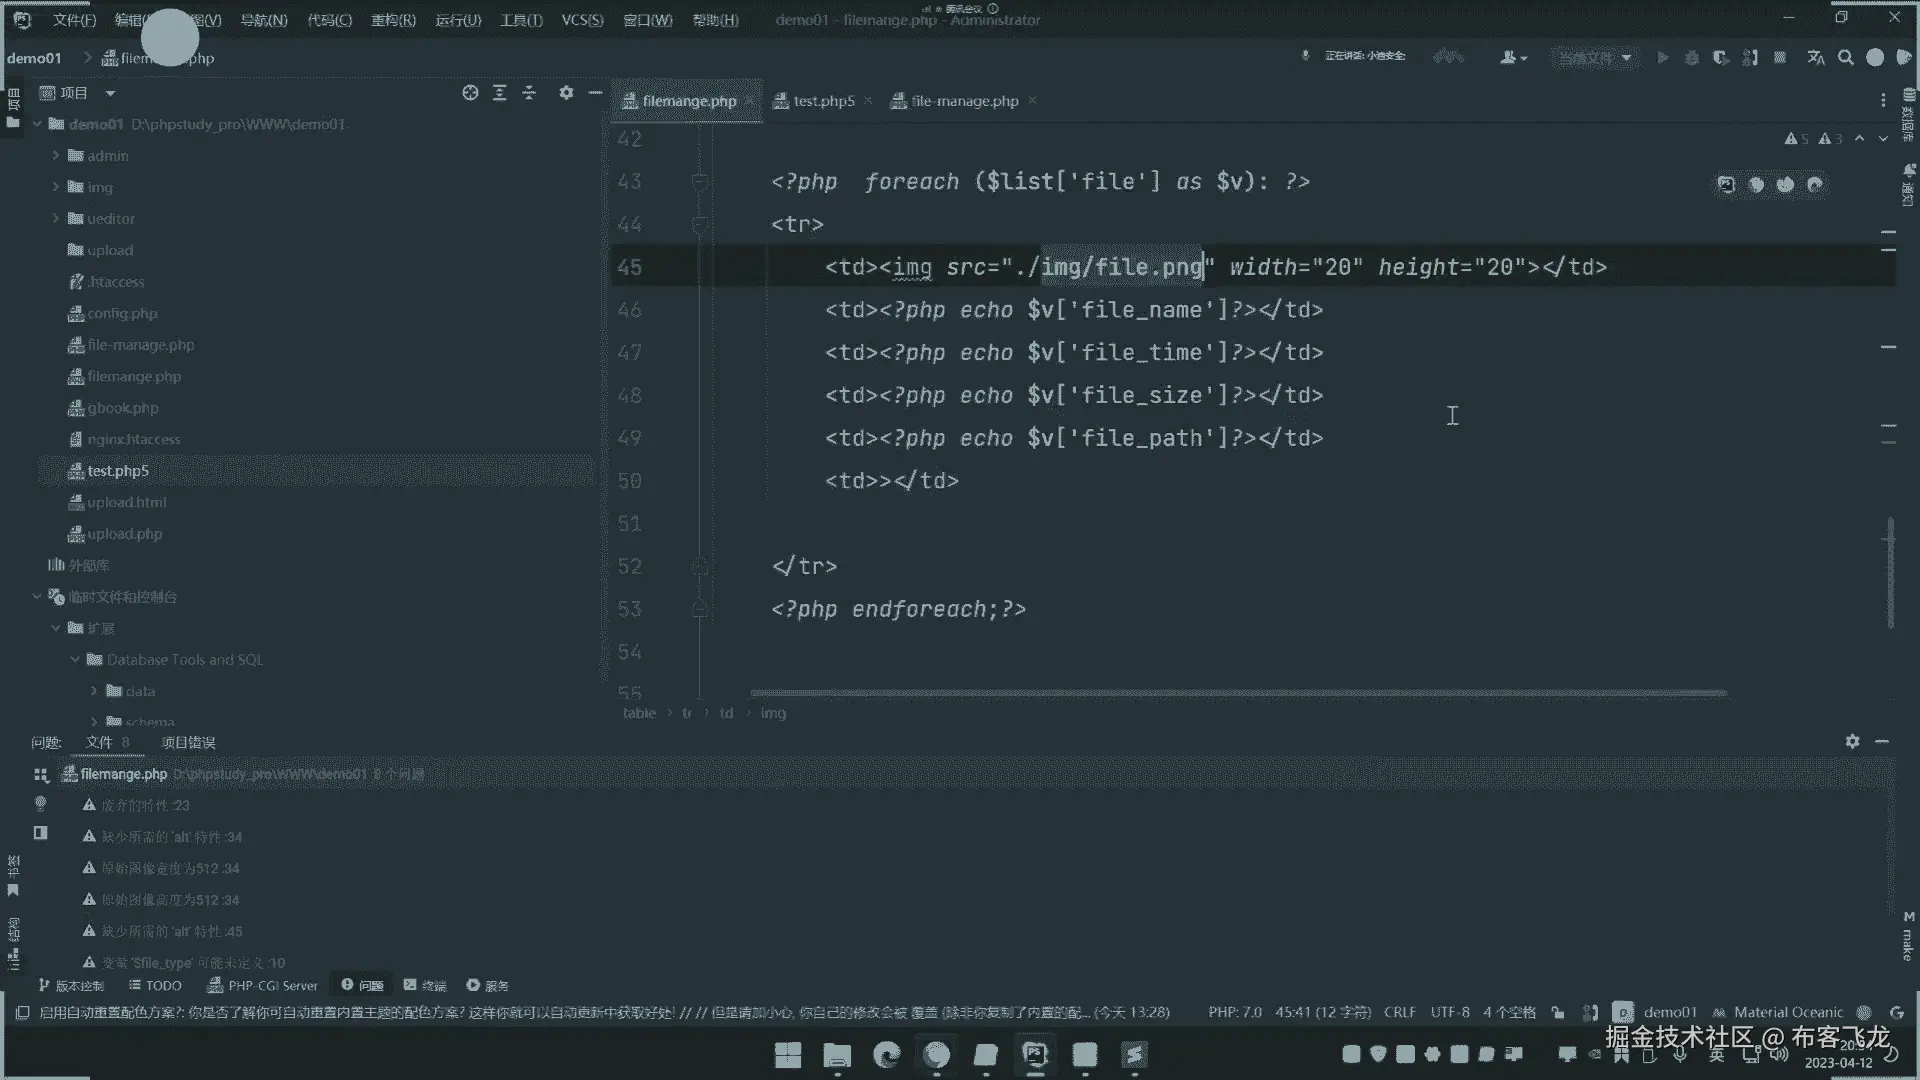Open the run configuration dropdown

coord(1596,58)
